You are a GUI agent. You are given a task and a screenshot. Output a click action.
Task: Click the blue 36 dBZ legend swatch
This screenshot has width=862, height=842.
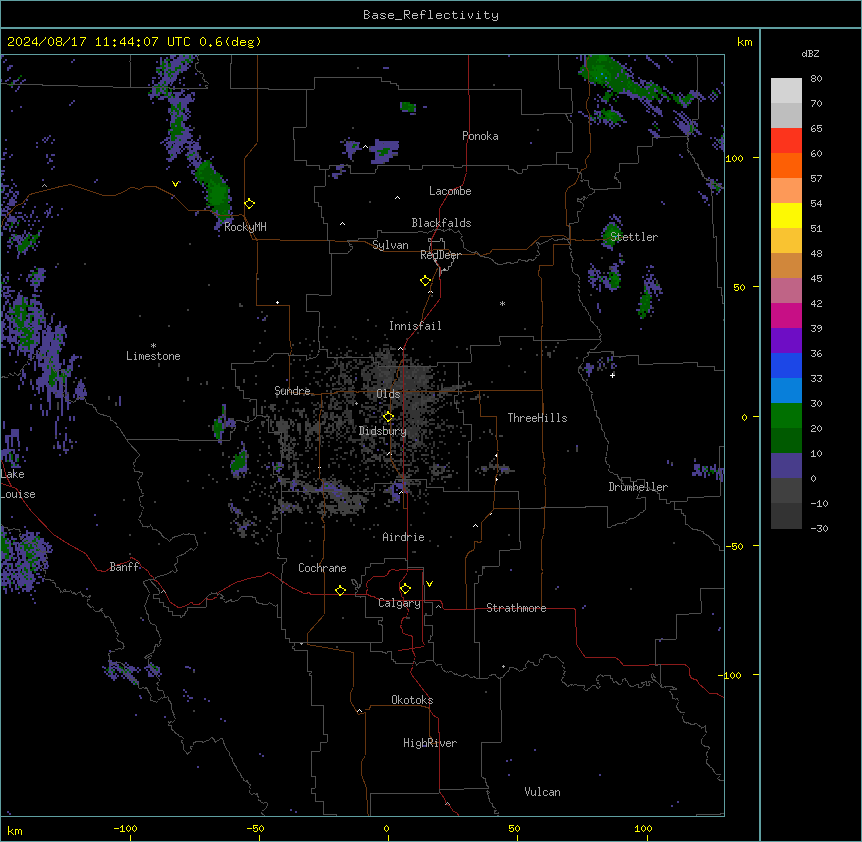(786, 365)
